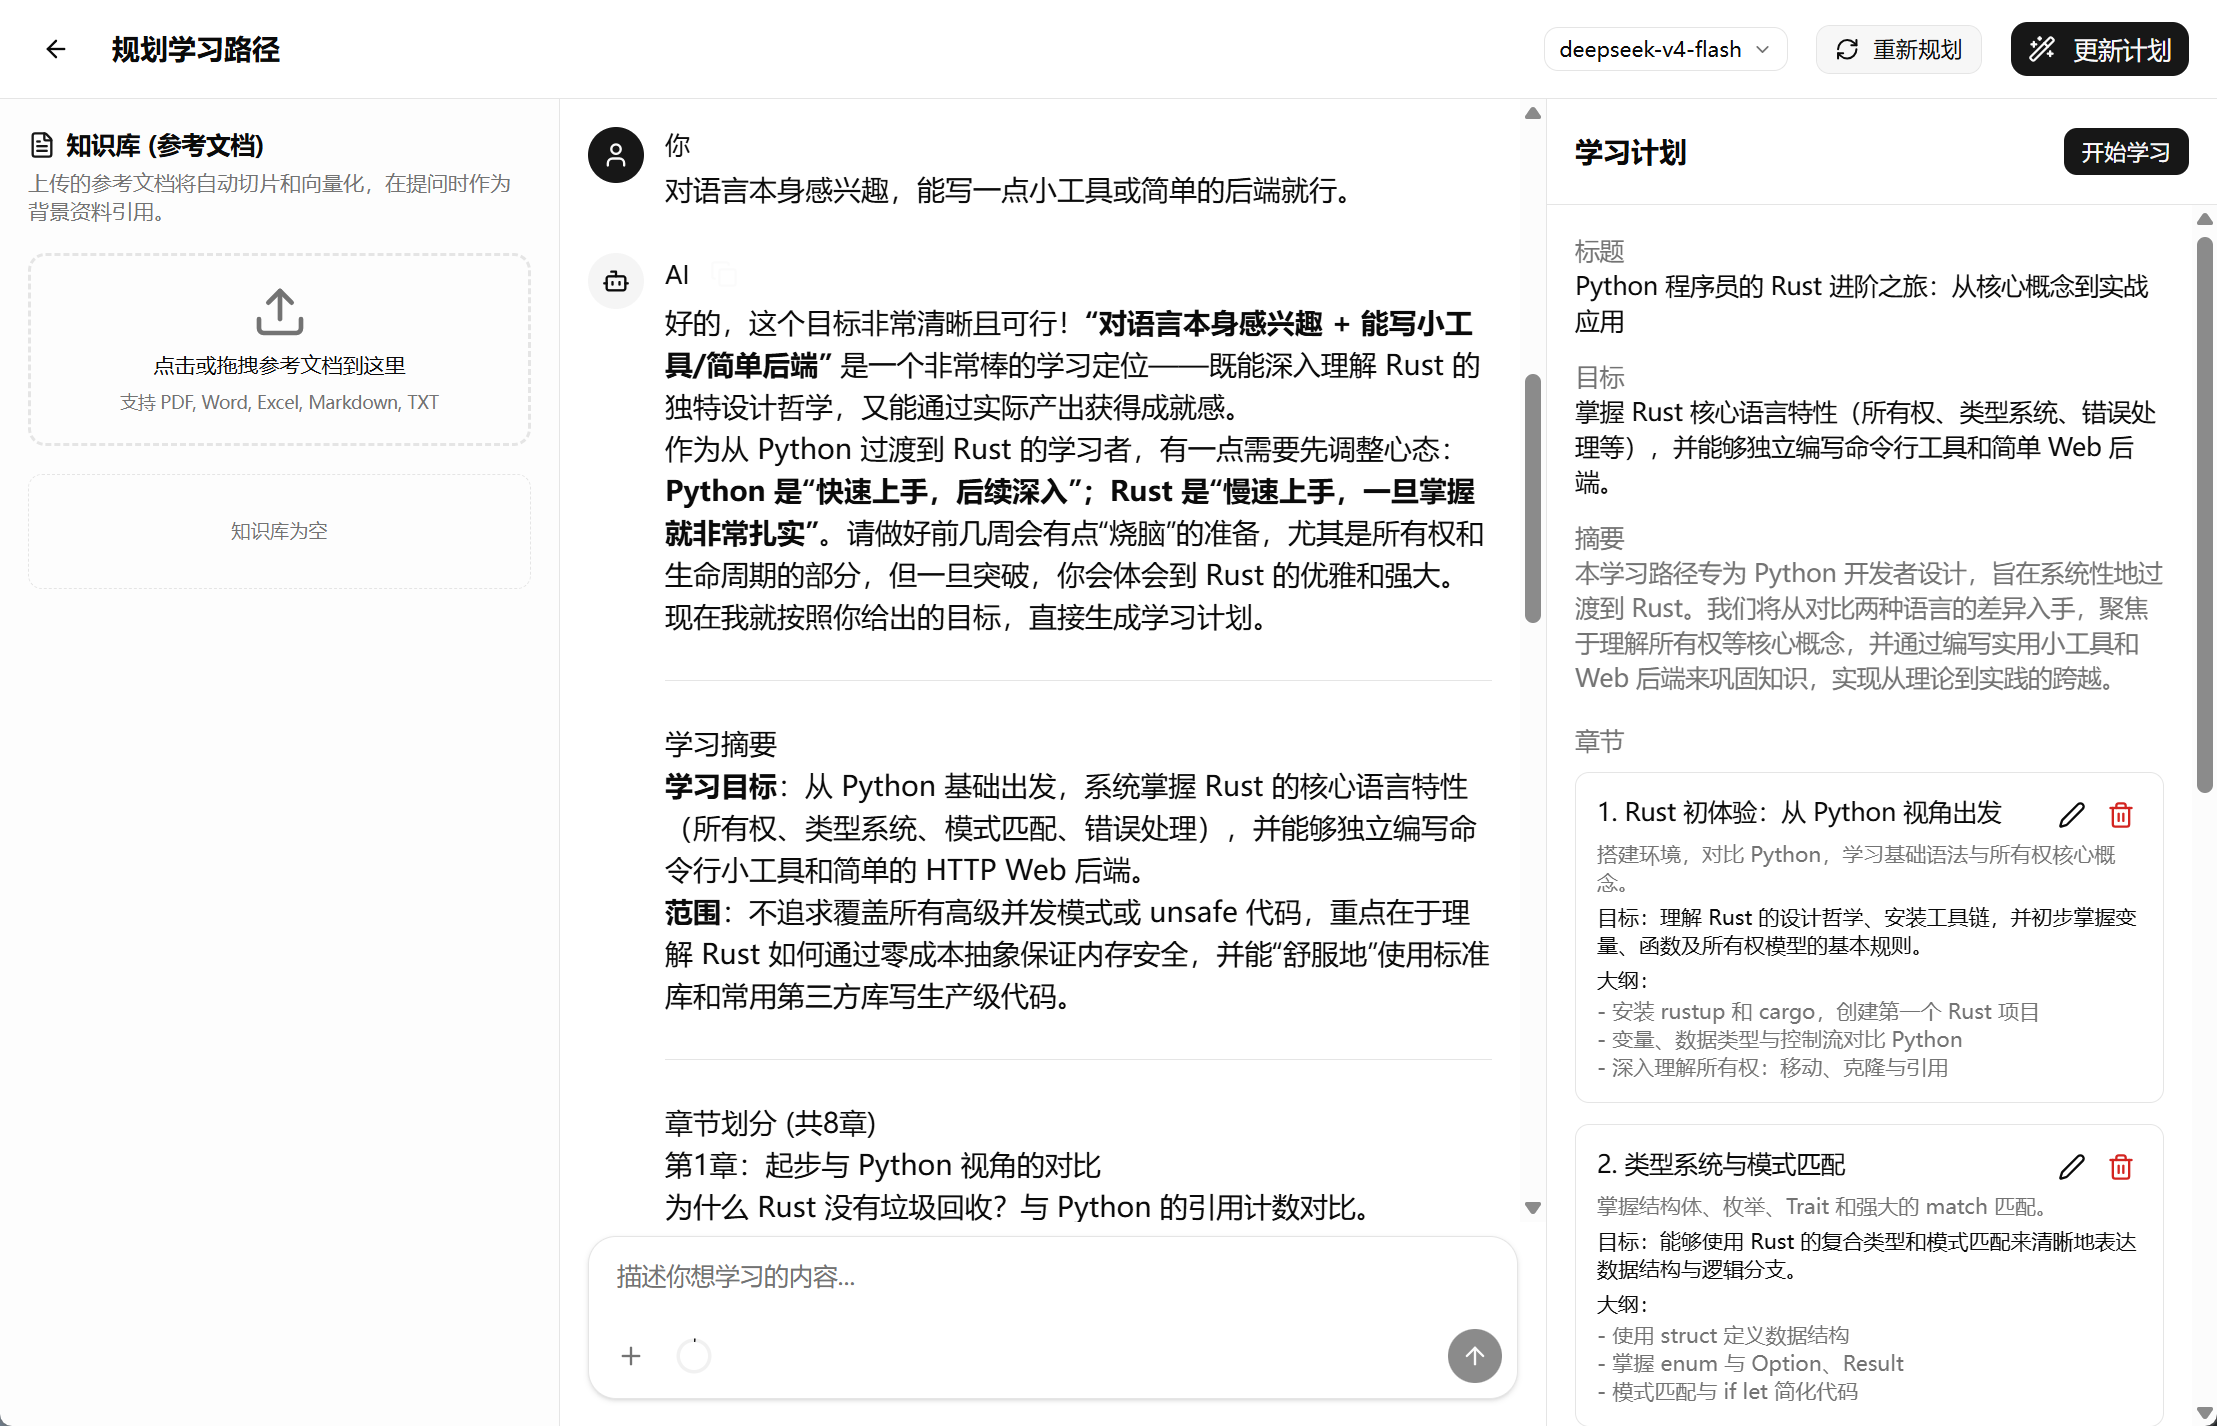The width and height of the screenshot is (2217, 1426).
Task: Click the 规划学习路径 page title
Action: click(196, 49)
